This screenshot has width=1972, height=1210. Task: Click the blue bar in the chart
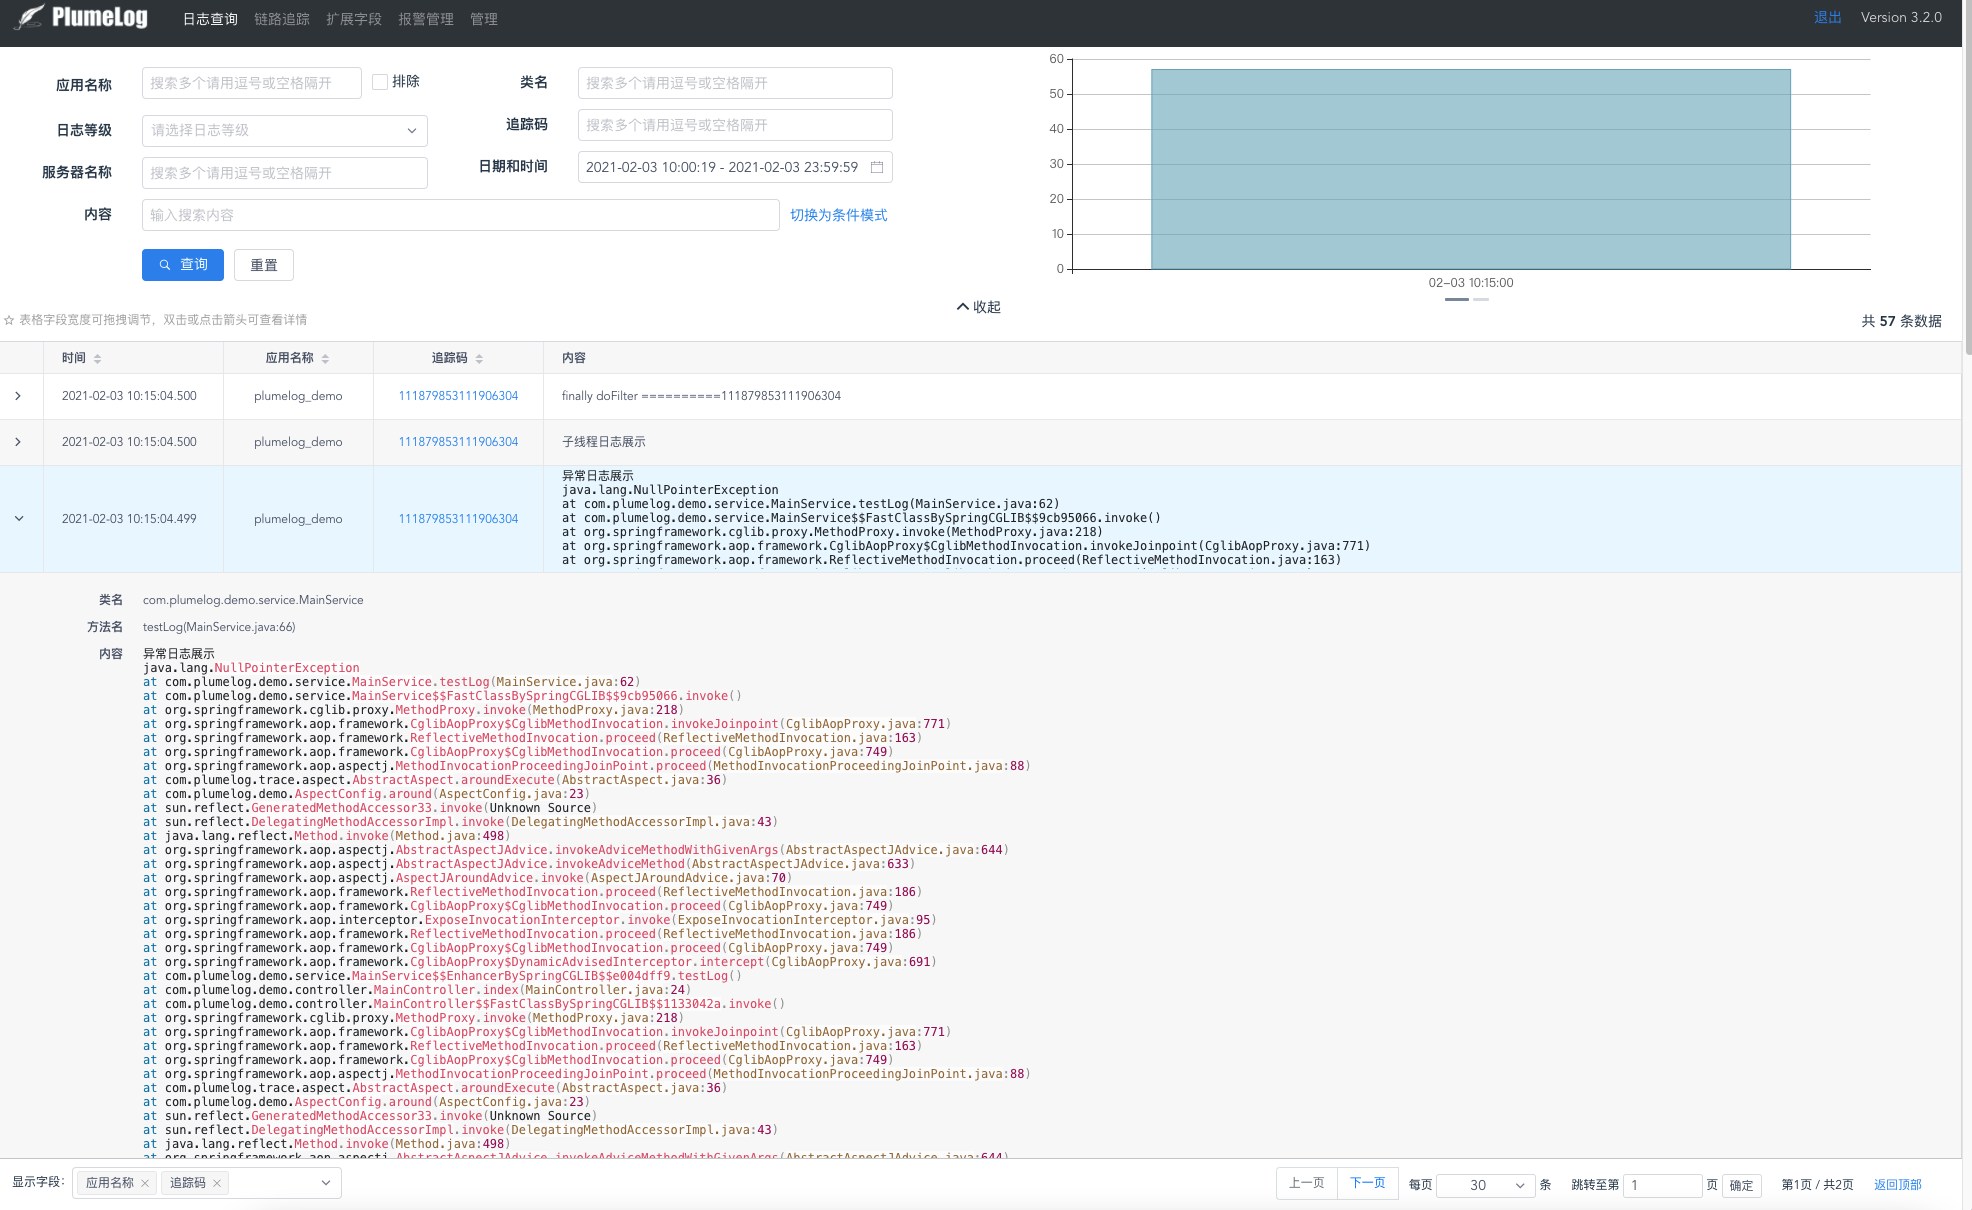coord(1470,168)
